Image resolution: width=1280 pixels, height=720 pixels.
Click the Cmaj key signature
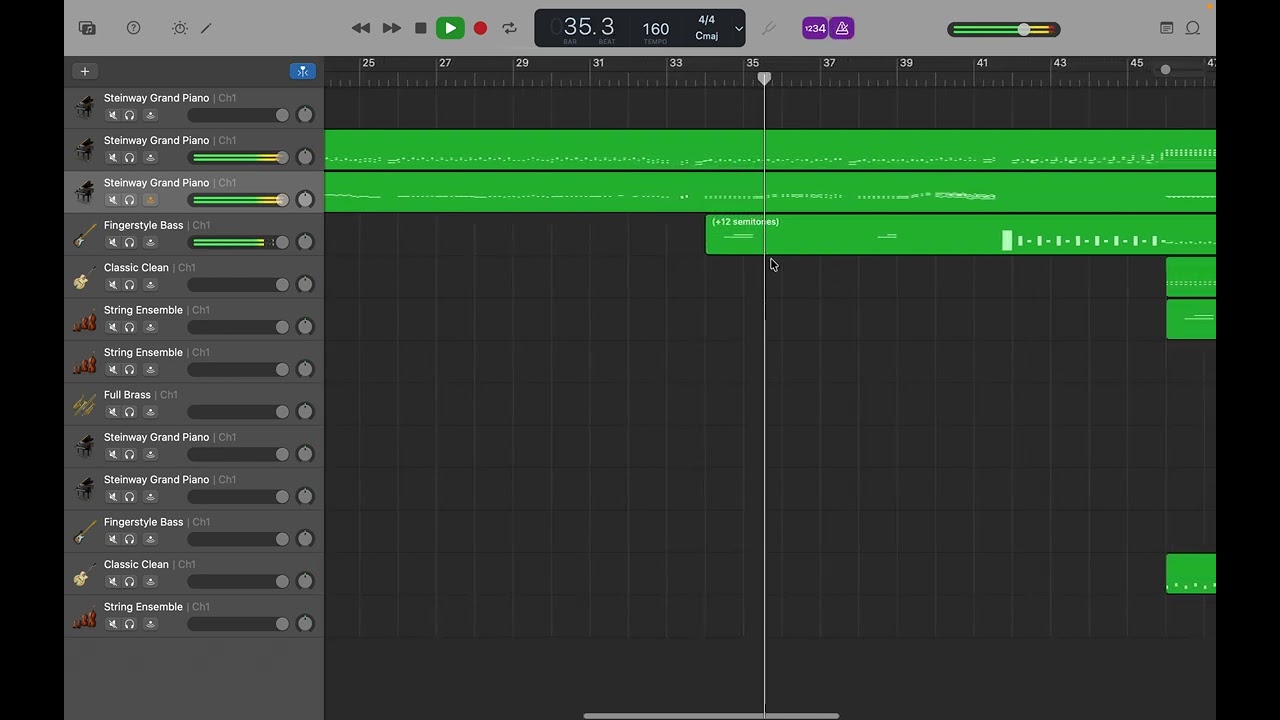[x=706, y=36]
